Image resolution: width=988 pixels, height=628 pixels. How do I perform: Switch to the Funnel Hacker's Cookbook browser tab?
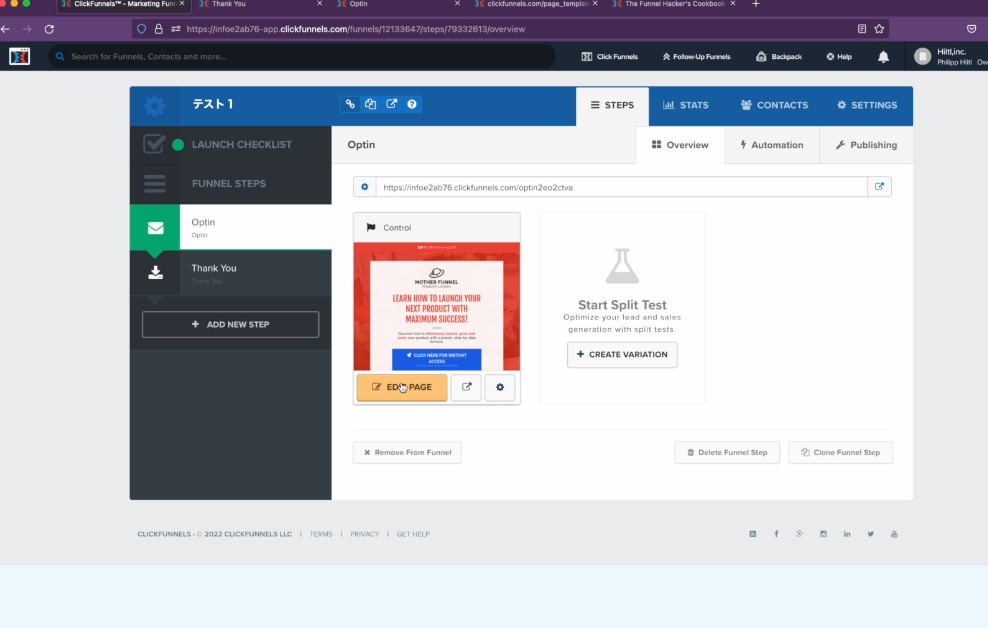pyautogui.click(x=674, y=4)
